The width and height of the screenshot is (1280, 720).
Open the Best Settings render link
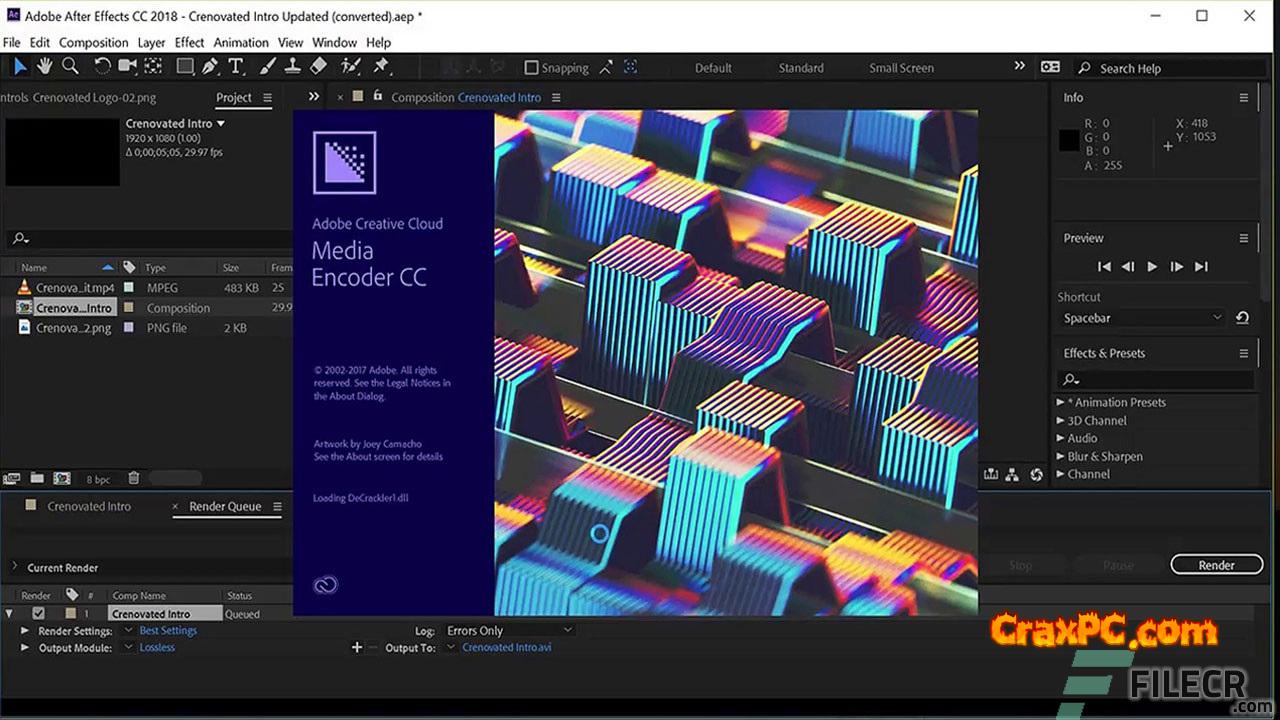168,631
